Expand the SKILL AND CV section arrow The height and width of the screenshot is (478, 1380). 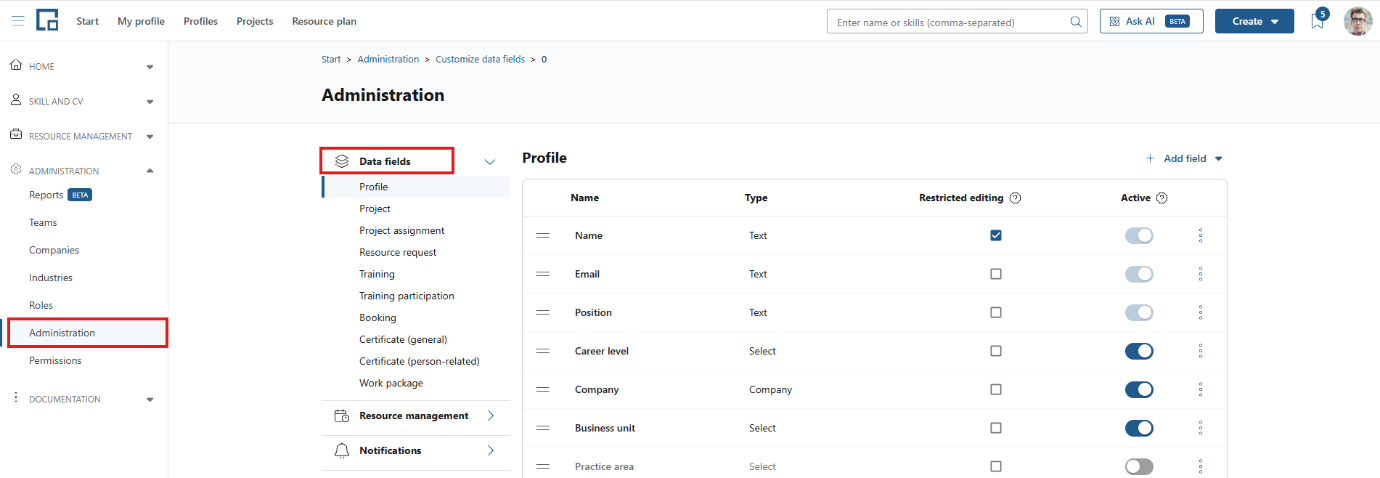150,101
